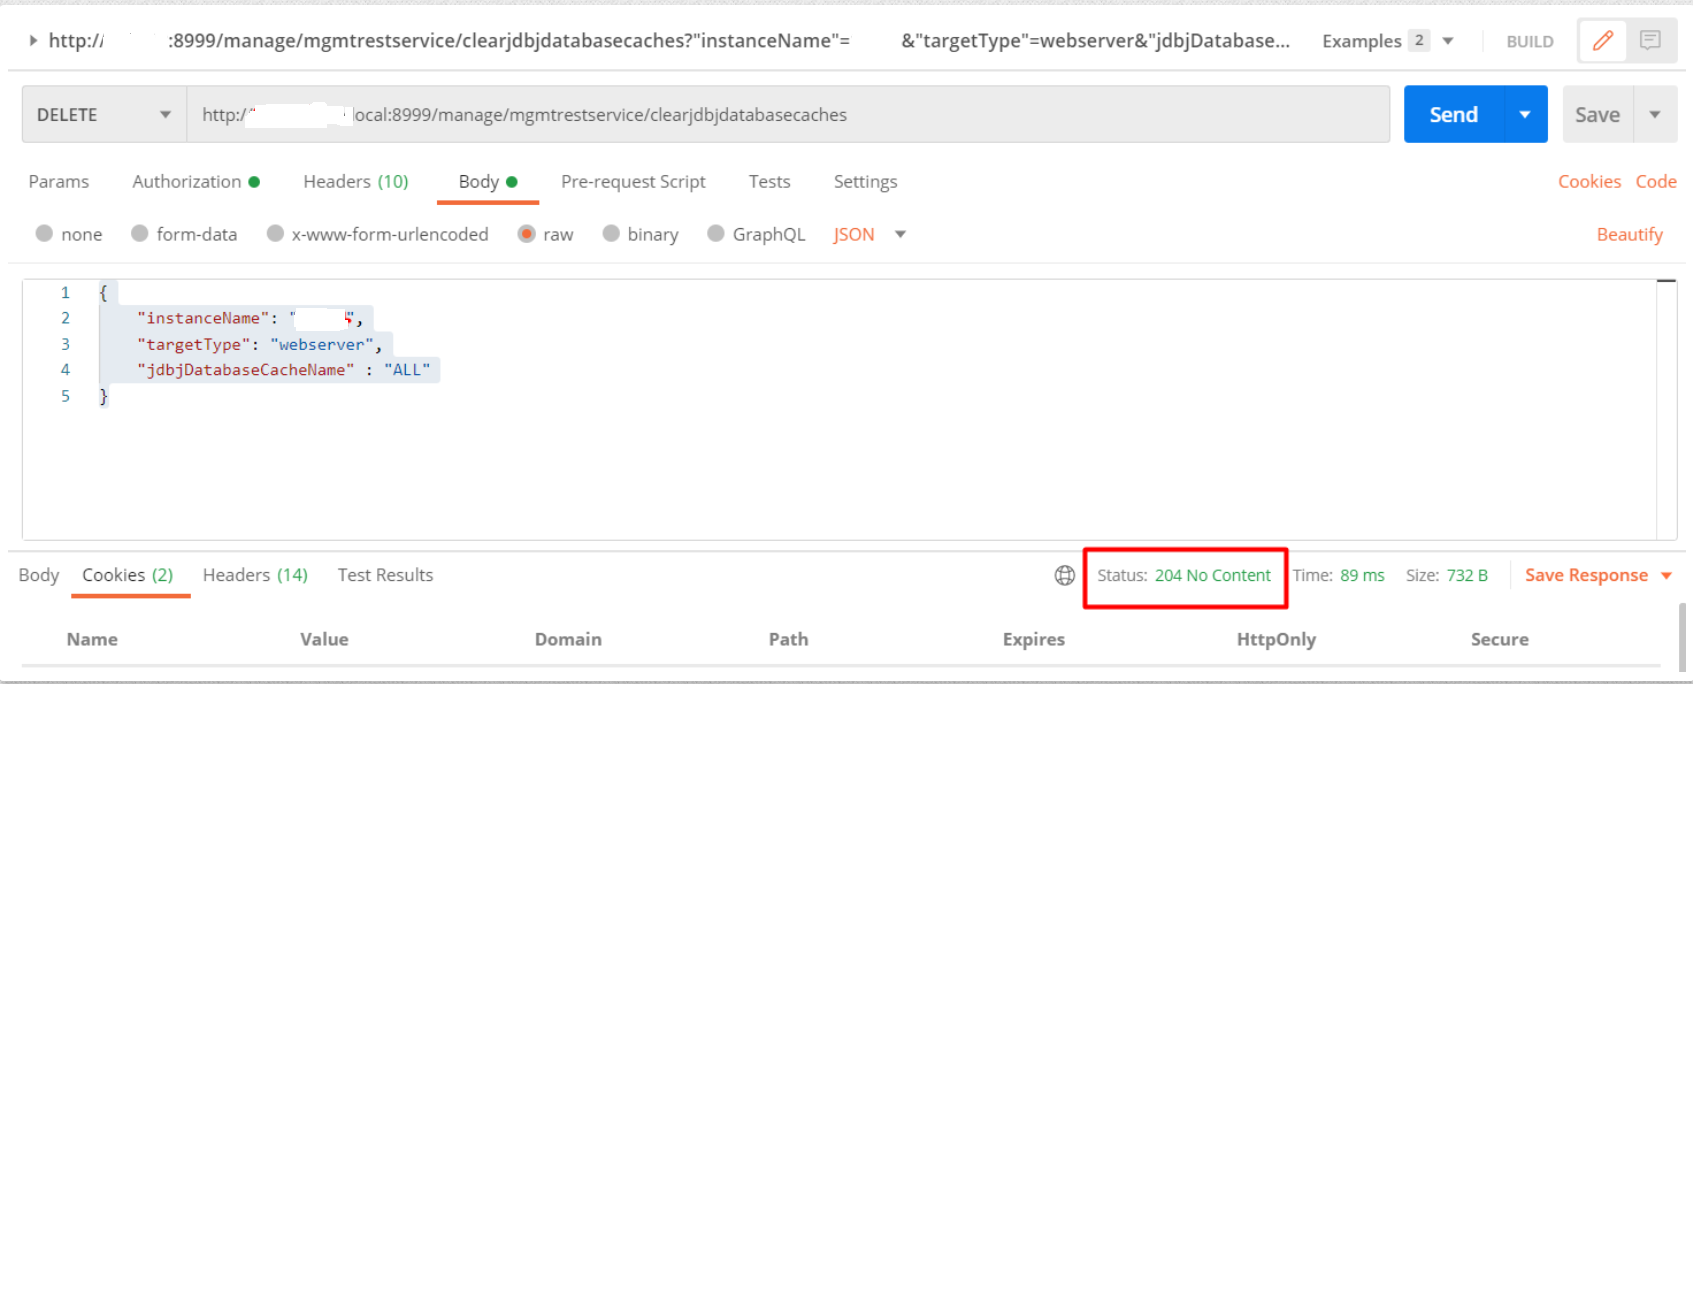Click the HttpOnly column header
The width and height of the screenshot is (1693, 1292).
[x=1276, y=639]
